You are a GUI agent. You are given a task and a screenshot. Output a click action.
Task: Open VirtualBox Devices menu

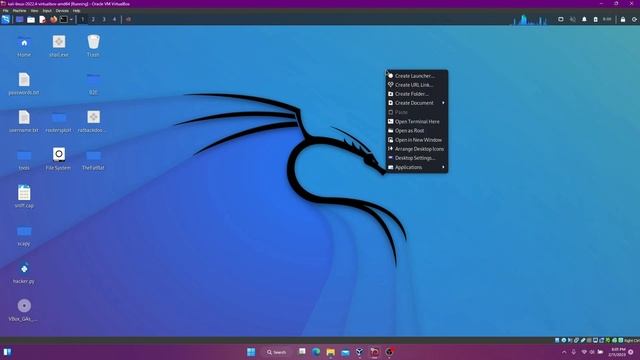[x=62, y=11]
